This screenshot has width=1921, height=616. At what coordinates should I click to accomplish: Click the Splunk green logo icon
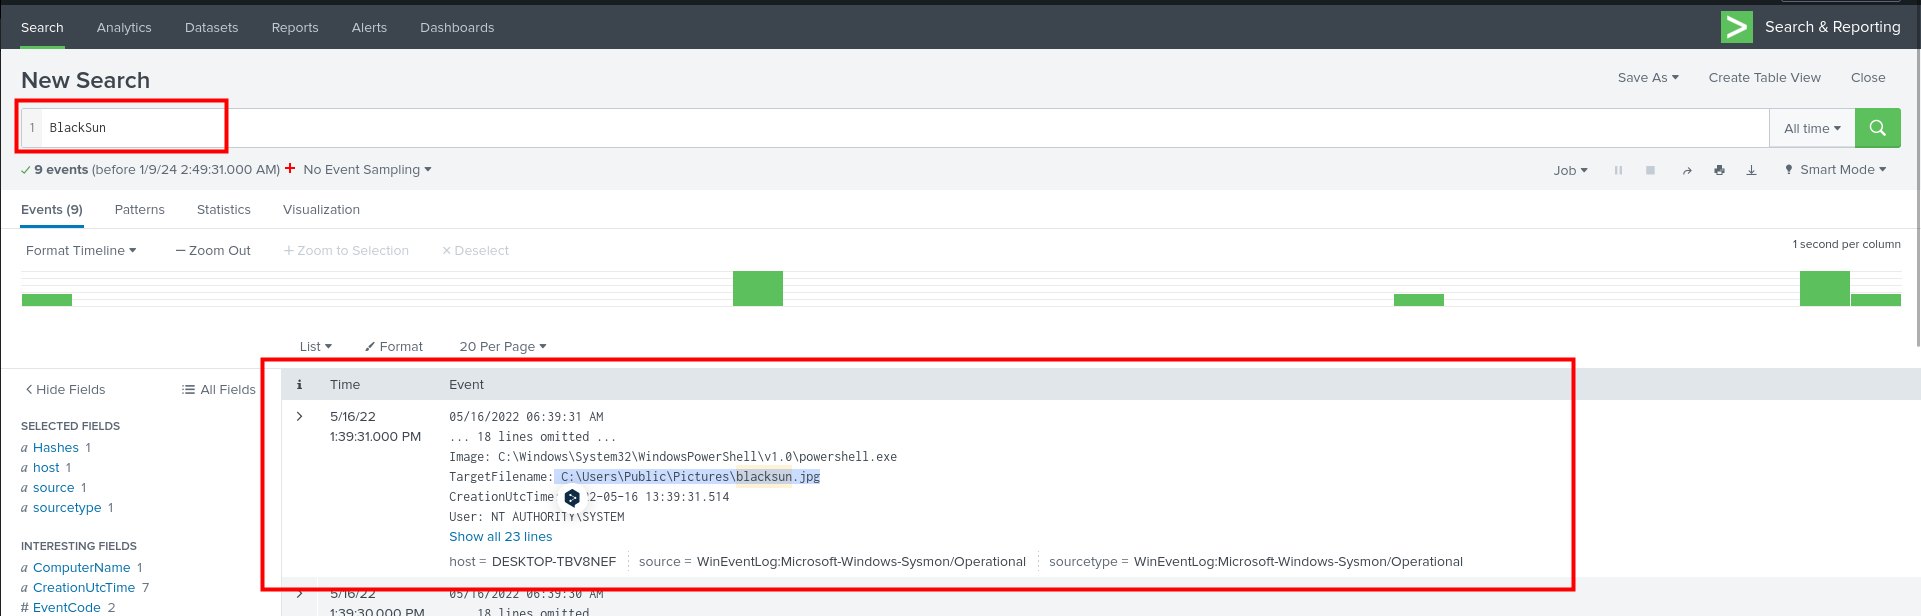pos(1736,27)
